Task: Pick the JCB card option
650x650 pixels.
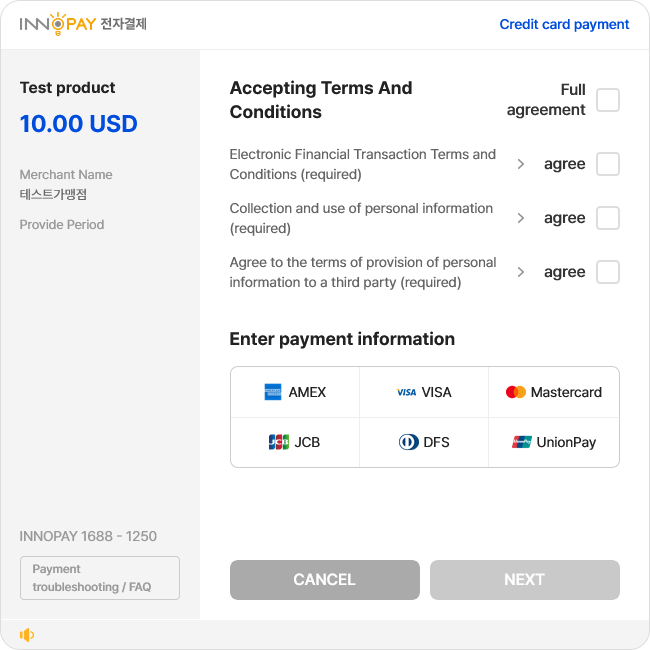Action: pyautogui.click(x=295, y=442)
